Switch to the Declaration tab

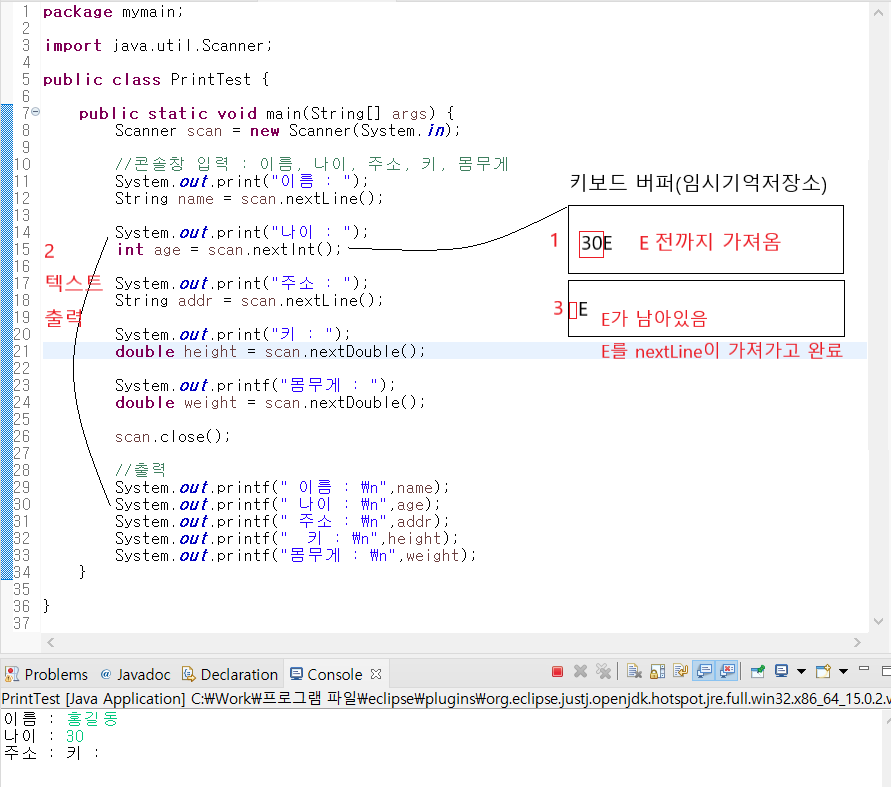[230, 674]
